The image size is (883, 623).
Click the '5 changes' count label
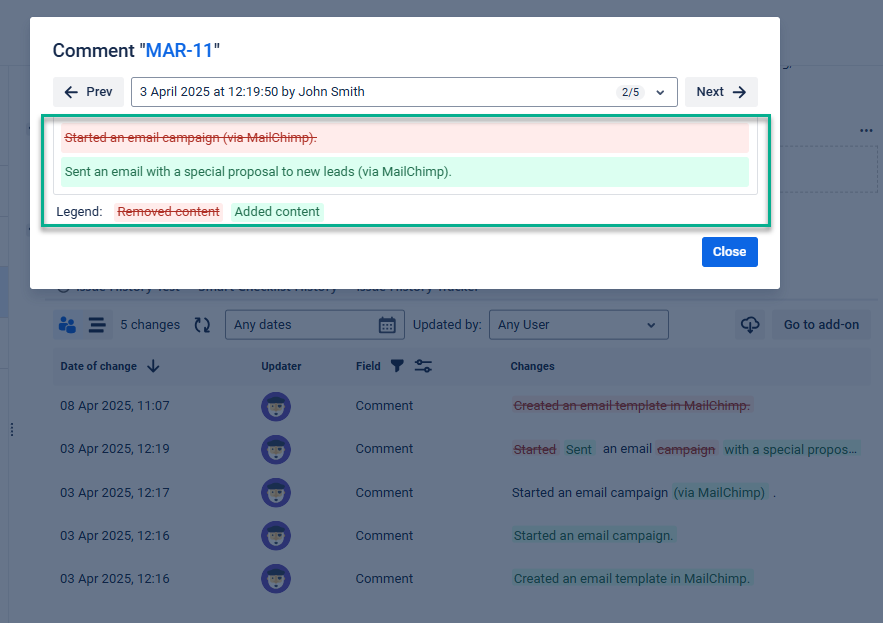click(150, 324)
